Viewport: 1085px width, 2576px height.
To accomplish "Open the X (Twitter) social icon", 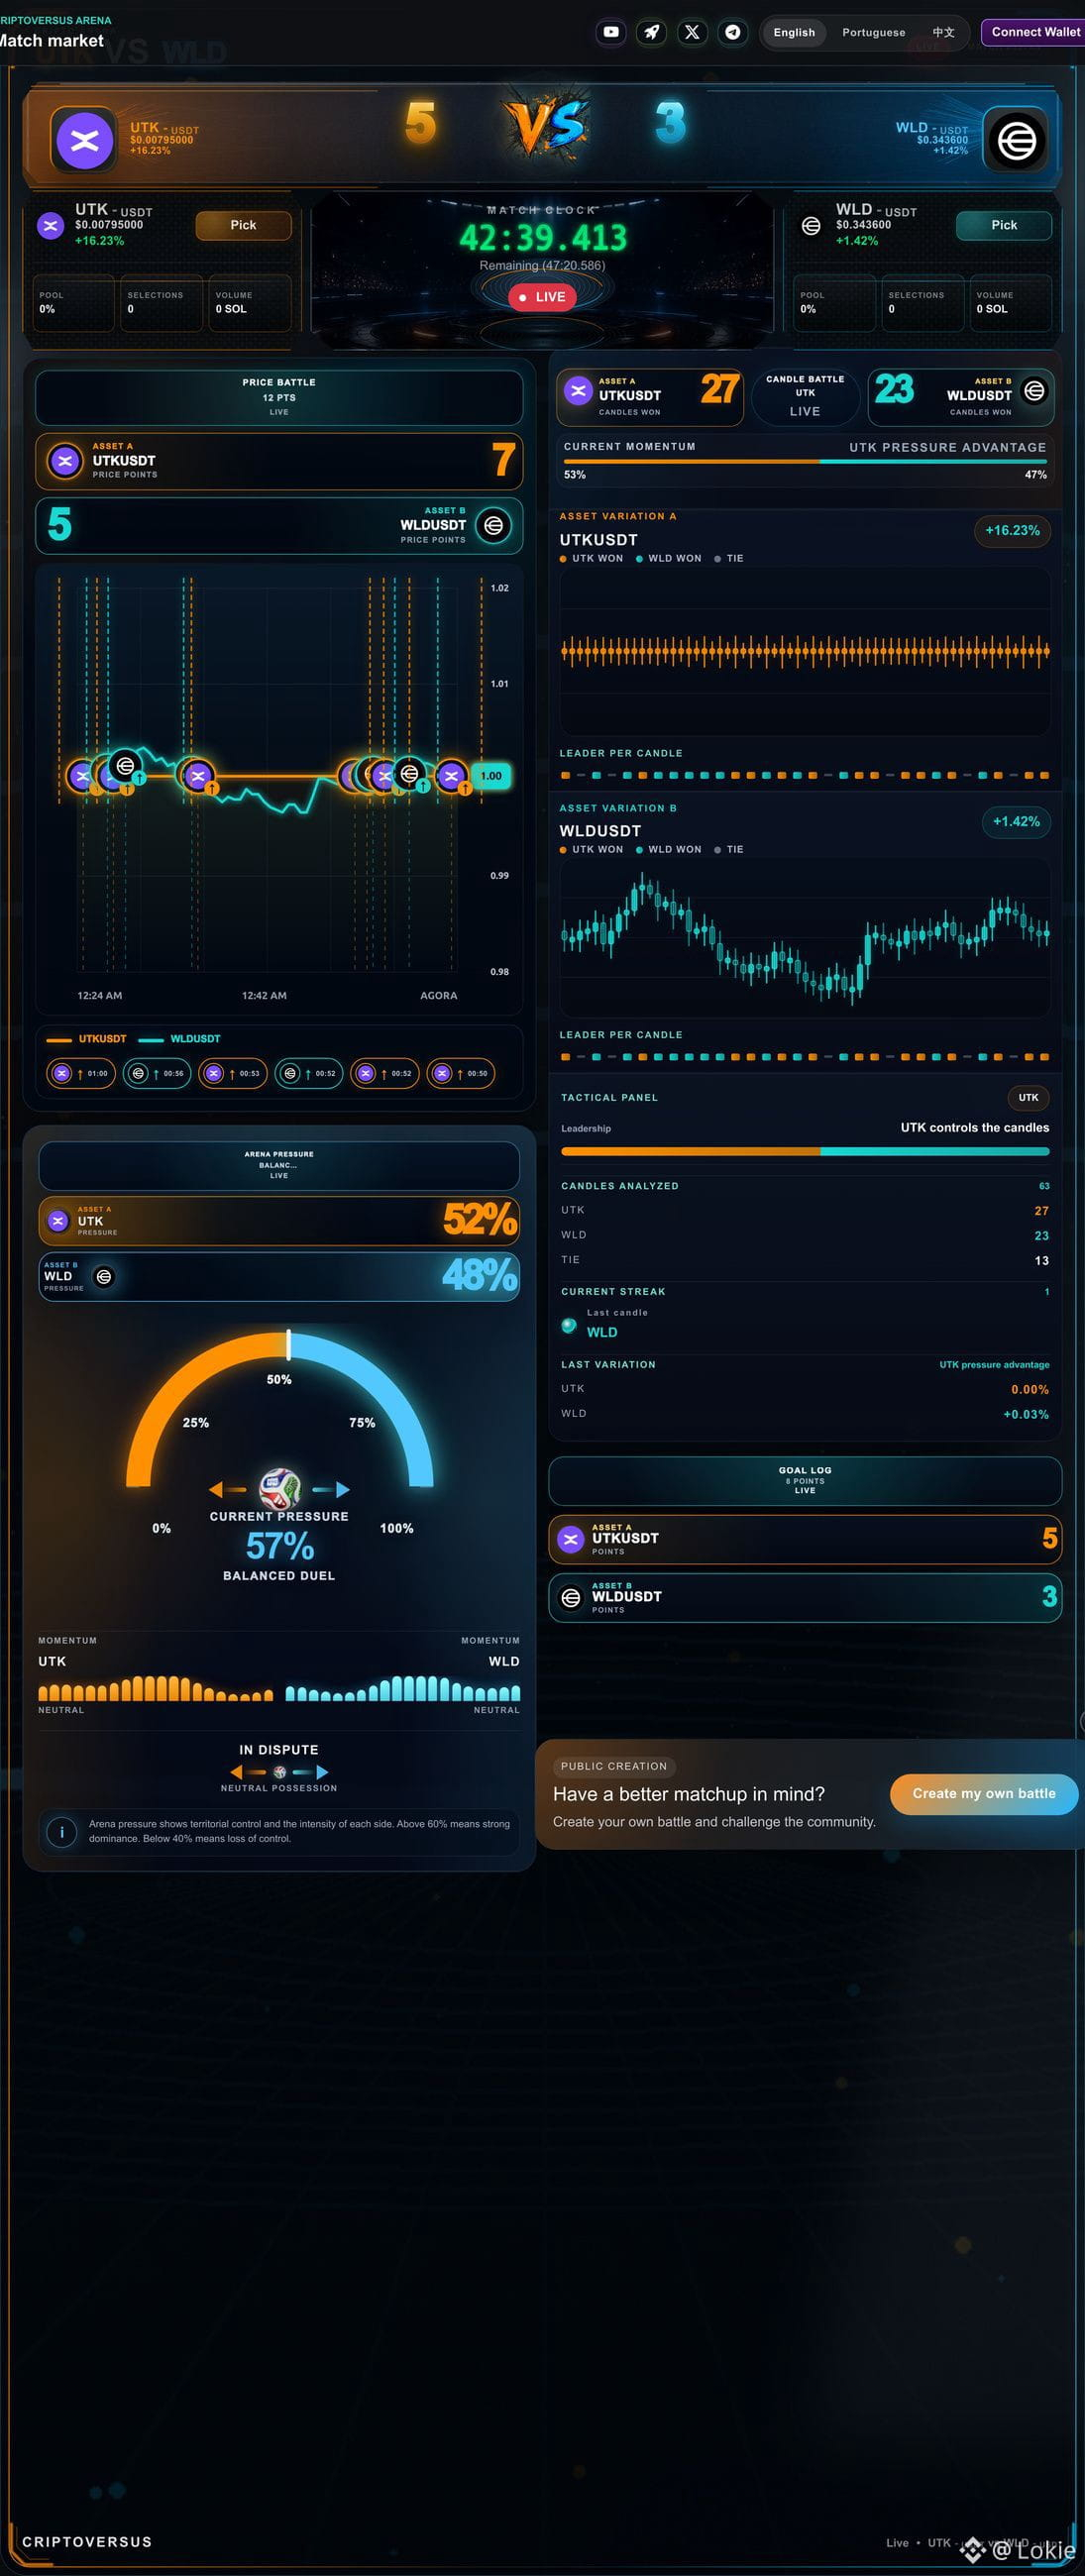I will coord(692,32).
